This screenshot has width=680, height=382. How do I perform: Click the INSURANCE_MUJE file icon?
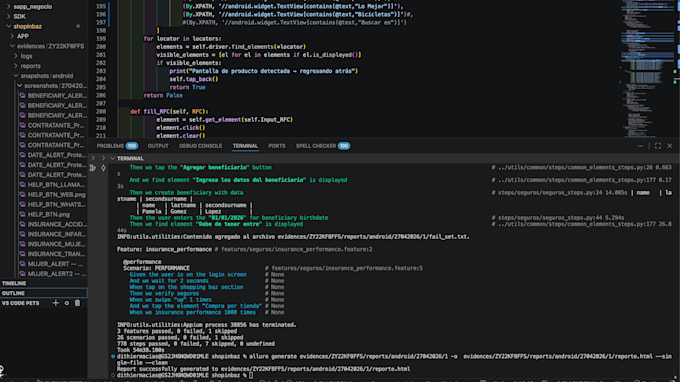(23, 244)
